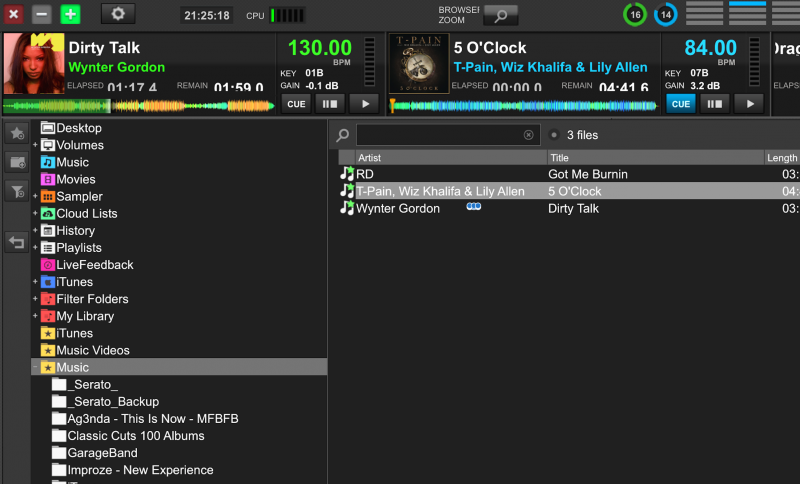
Task: Select the blue deck 14 indicator
Action: [666, 15]
